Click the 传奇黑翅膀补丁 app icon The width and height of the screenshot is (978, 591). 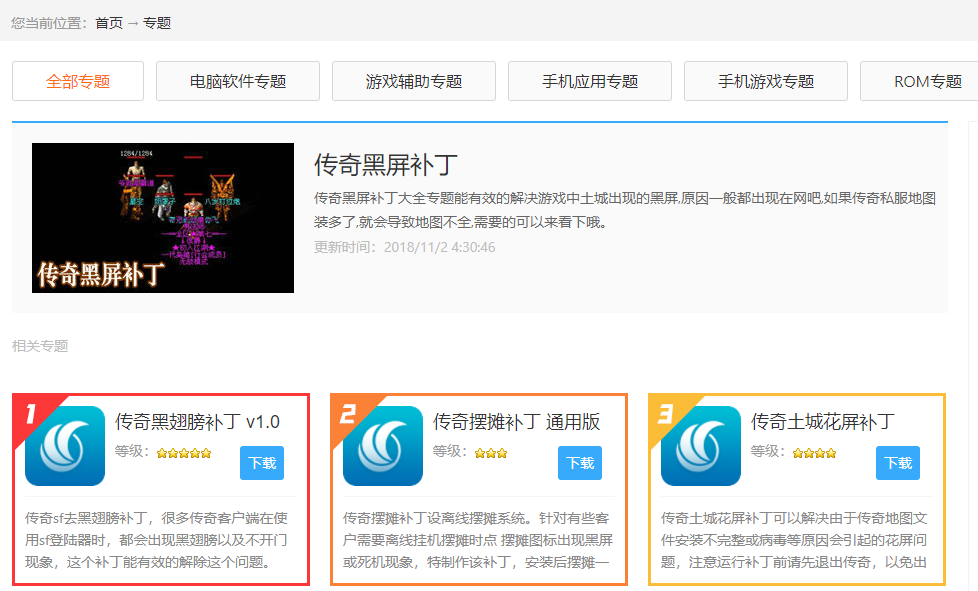point(65,446)
